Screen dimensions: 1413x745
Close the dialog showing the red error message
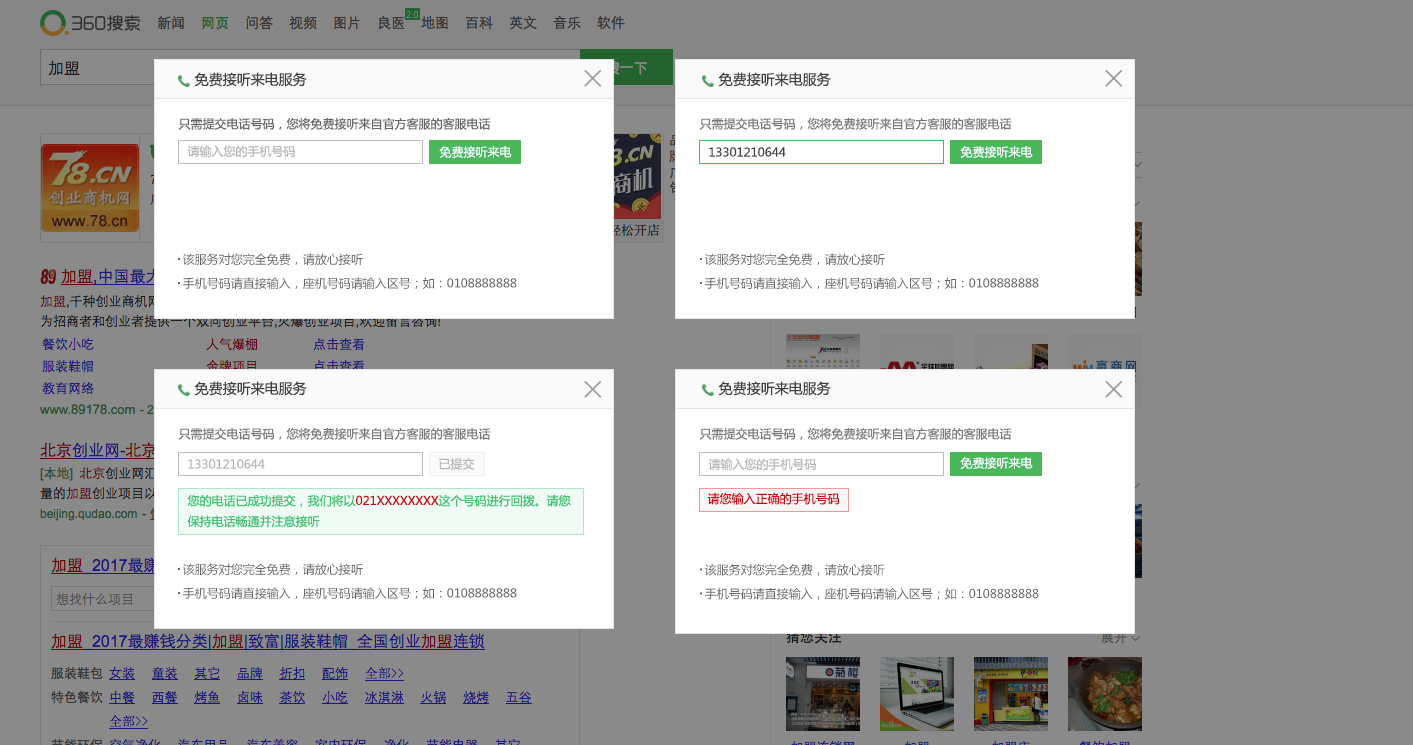pos(1113,389)
